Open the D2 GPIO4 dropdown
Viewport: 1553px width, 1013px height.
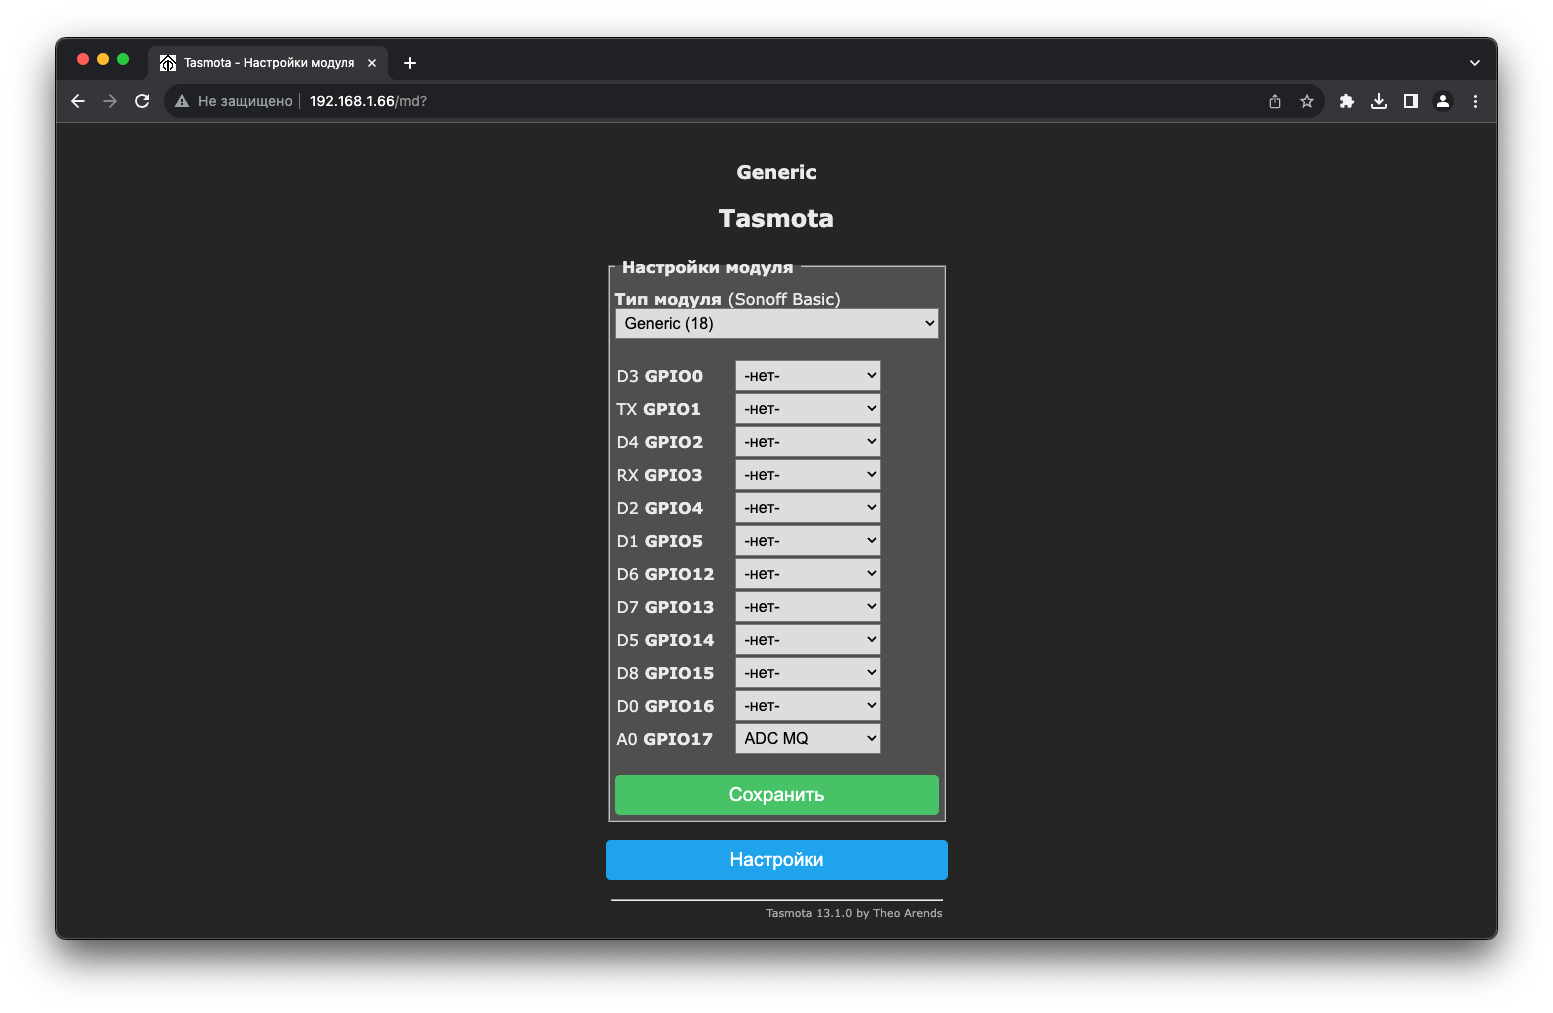pyautogui.click(x=808, y=508)
